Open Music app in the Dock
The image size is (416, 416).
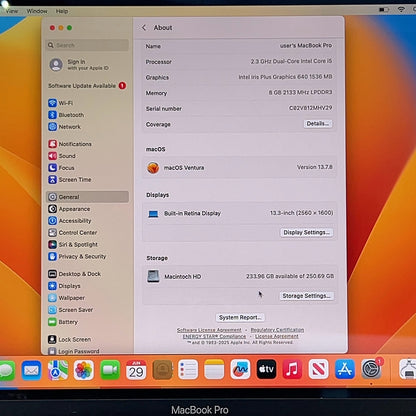click(x=292, y=369)
